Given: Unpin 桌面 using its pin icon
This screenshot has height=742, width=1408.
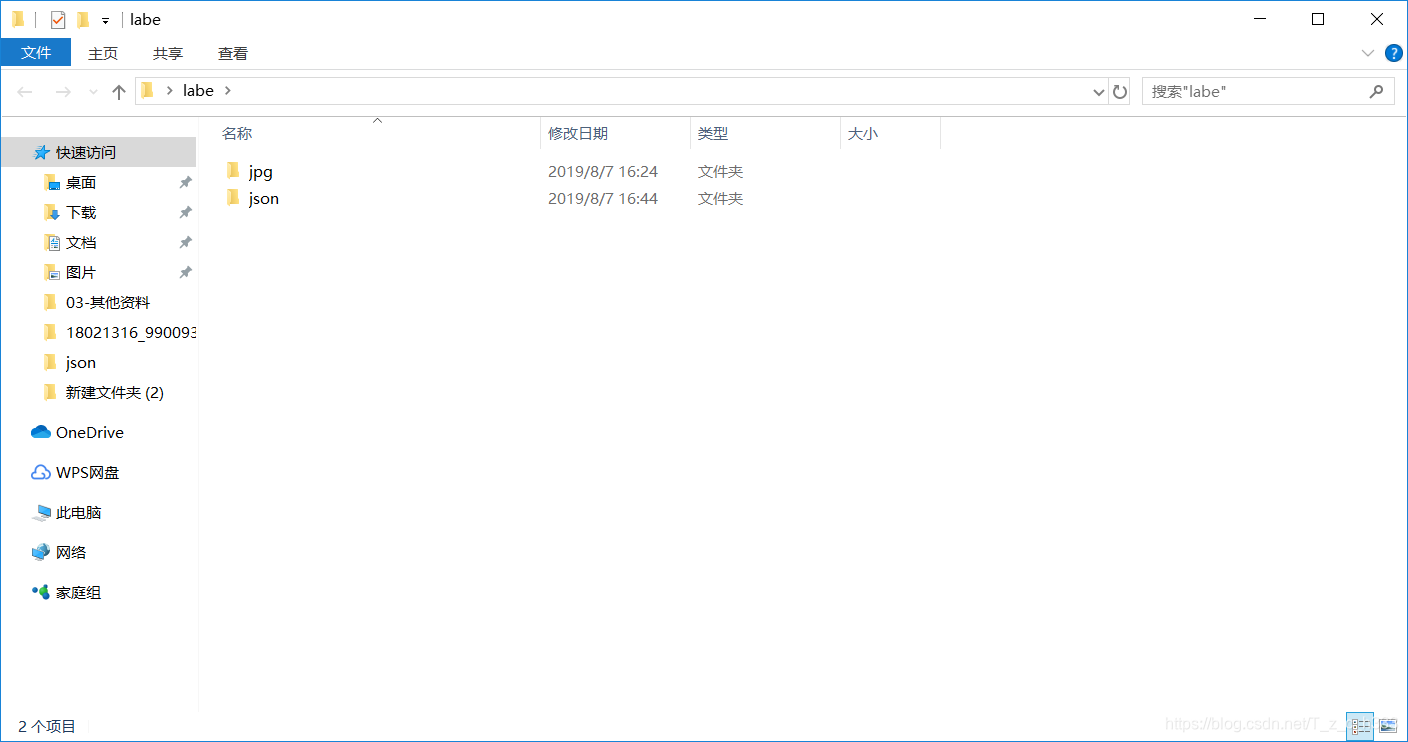Looking at the screenshot, I should [185, 182].
